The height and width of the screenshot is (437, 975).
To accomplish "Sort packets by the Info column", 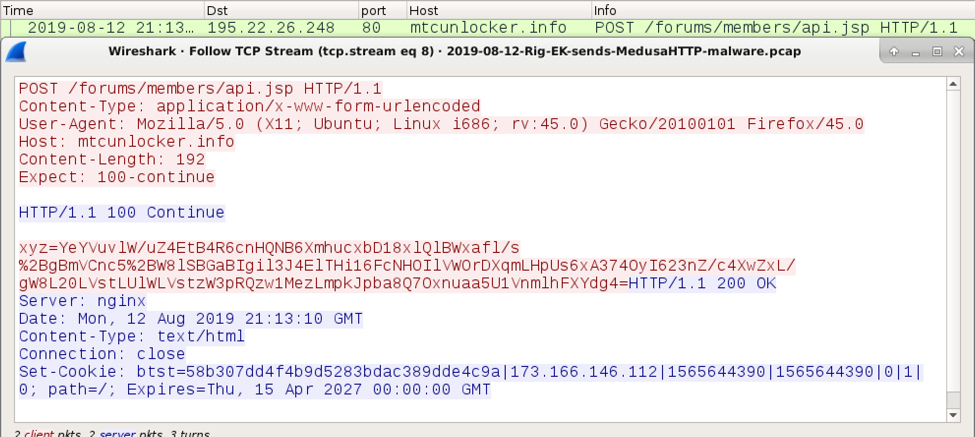I will [x=783, y=11].
